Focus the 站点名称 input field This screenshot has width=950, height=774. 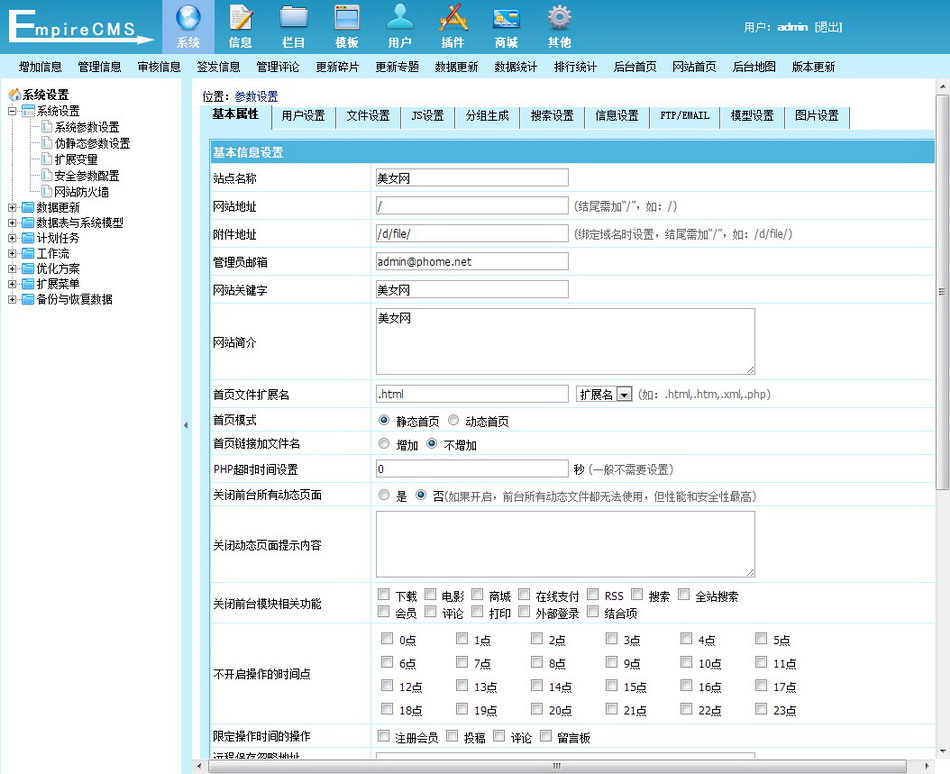coord(472,177)
